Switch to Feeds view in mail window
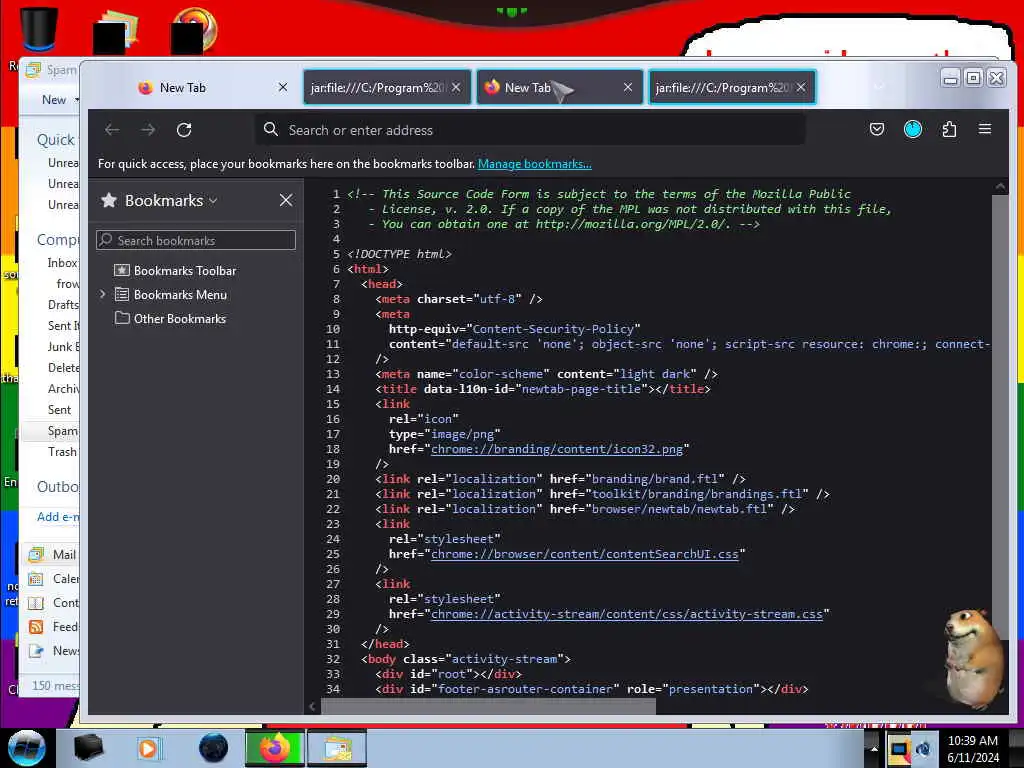The image size is (1024, 768). coord(54,627)
